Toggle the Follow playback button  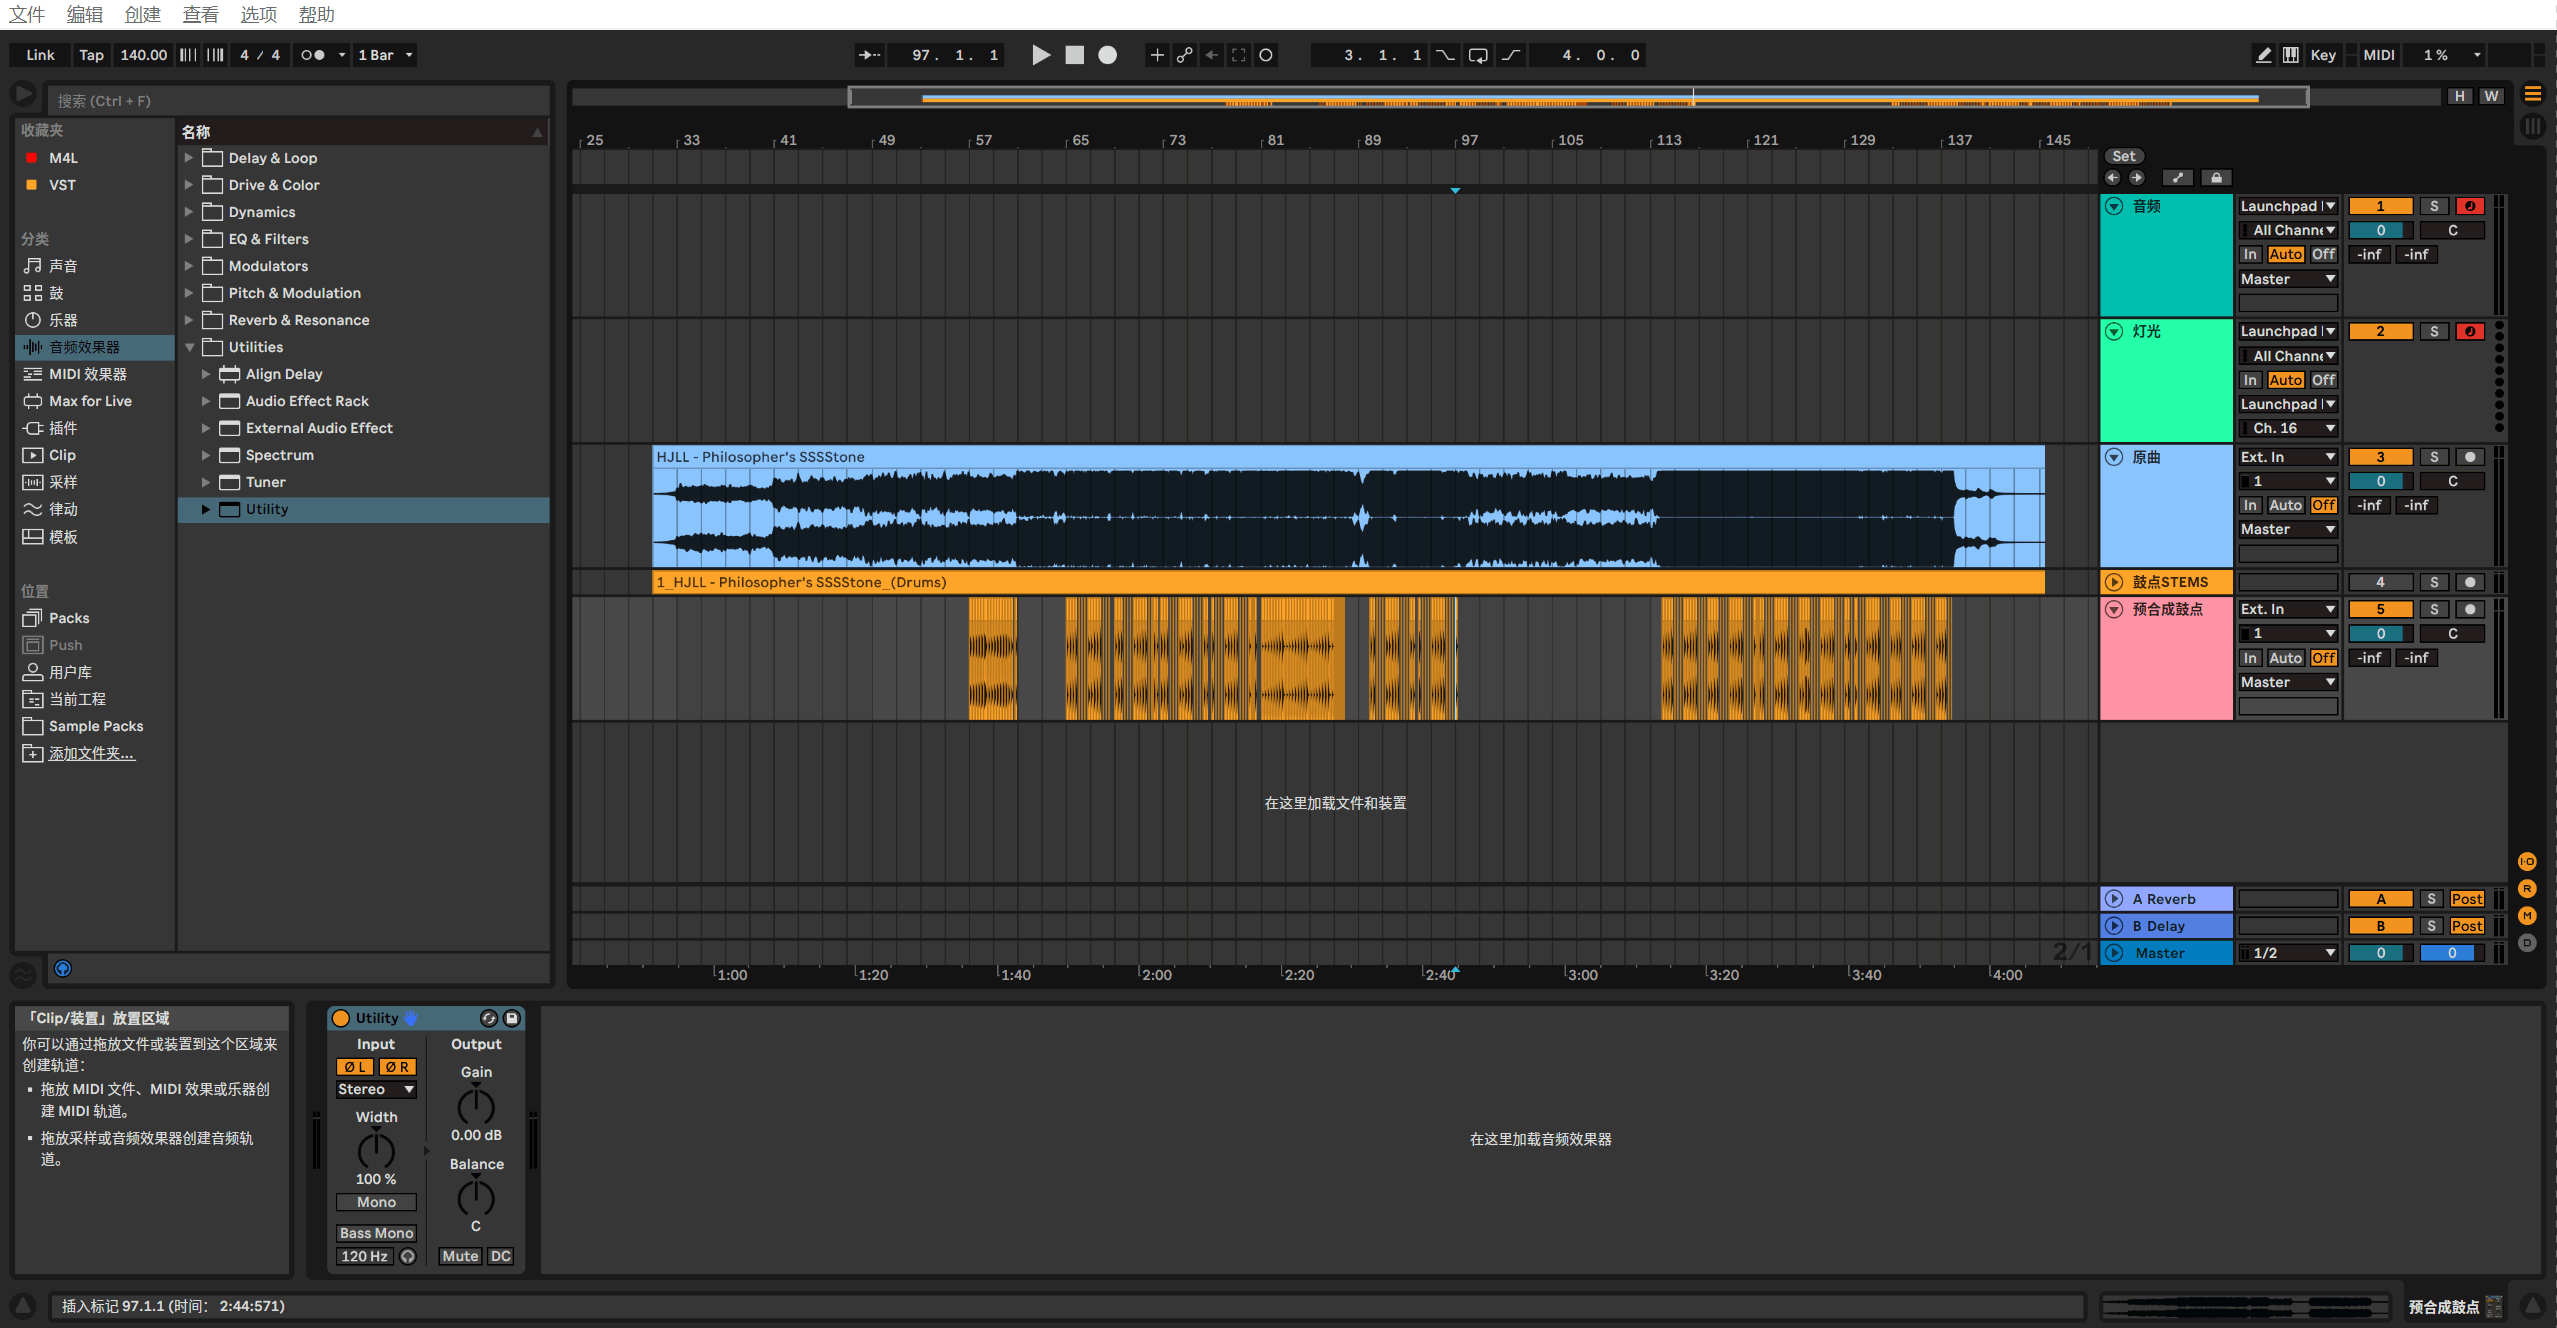(x=870, y=55)
